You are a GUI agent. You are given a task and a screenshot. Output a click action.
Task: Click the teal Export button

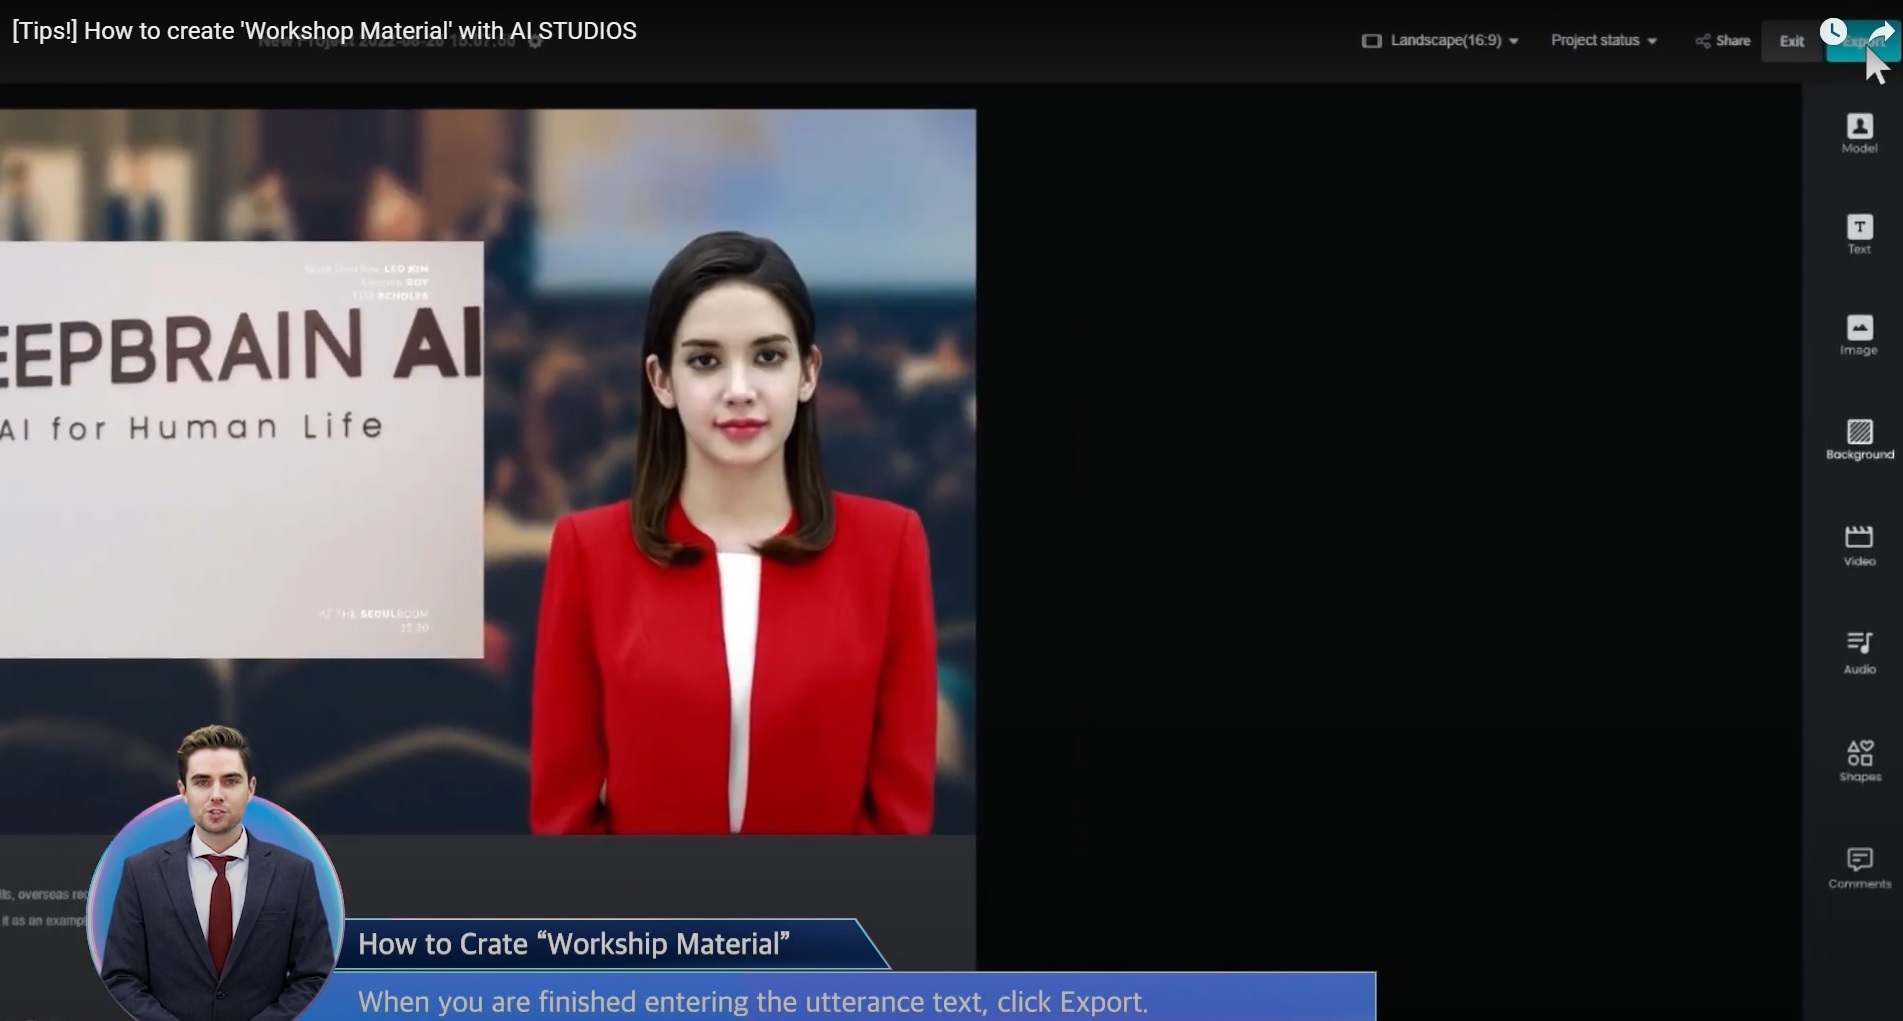[x=1862, y=42]
